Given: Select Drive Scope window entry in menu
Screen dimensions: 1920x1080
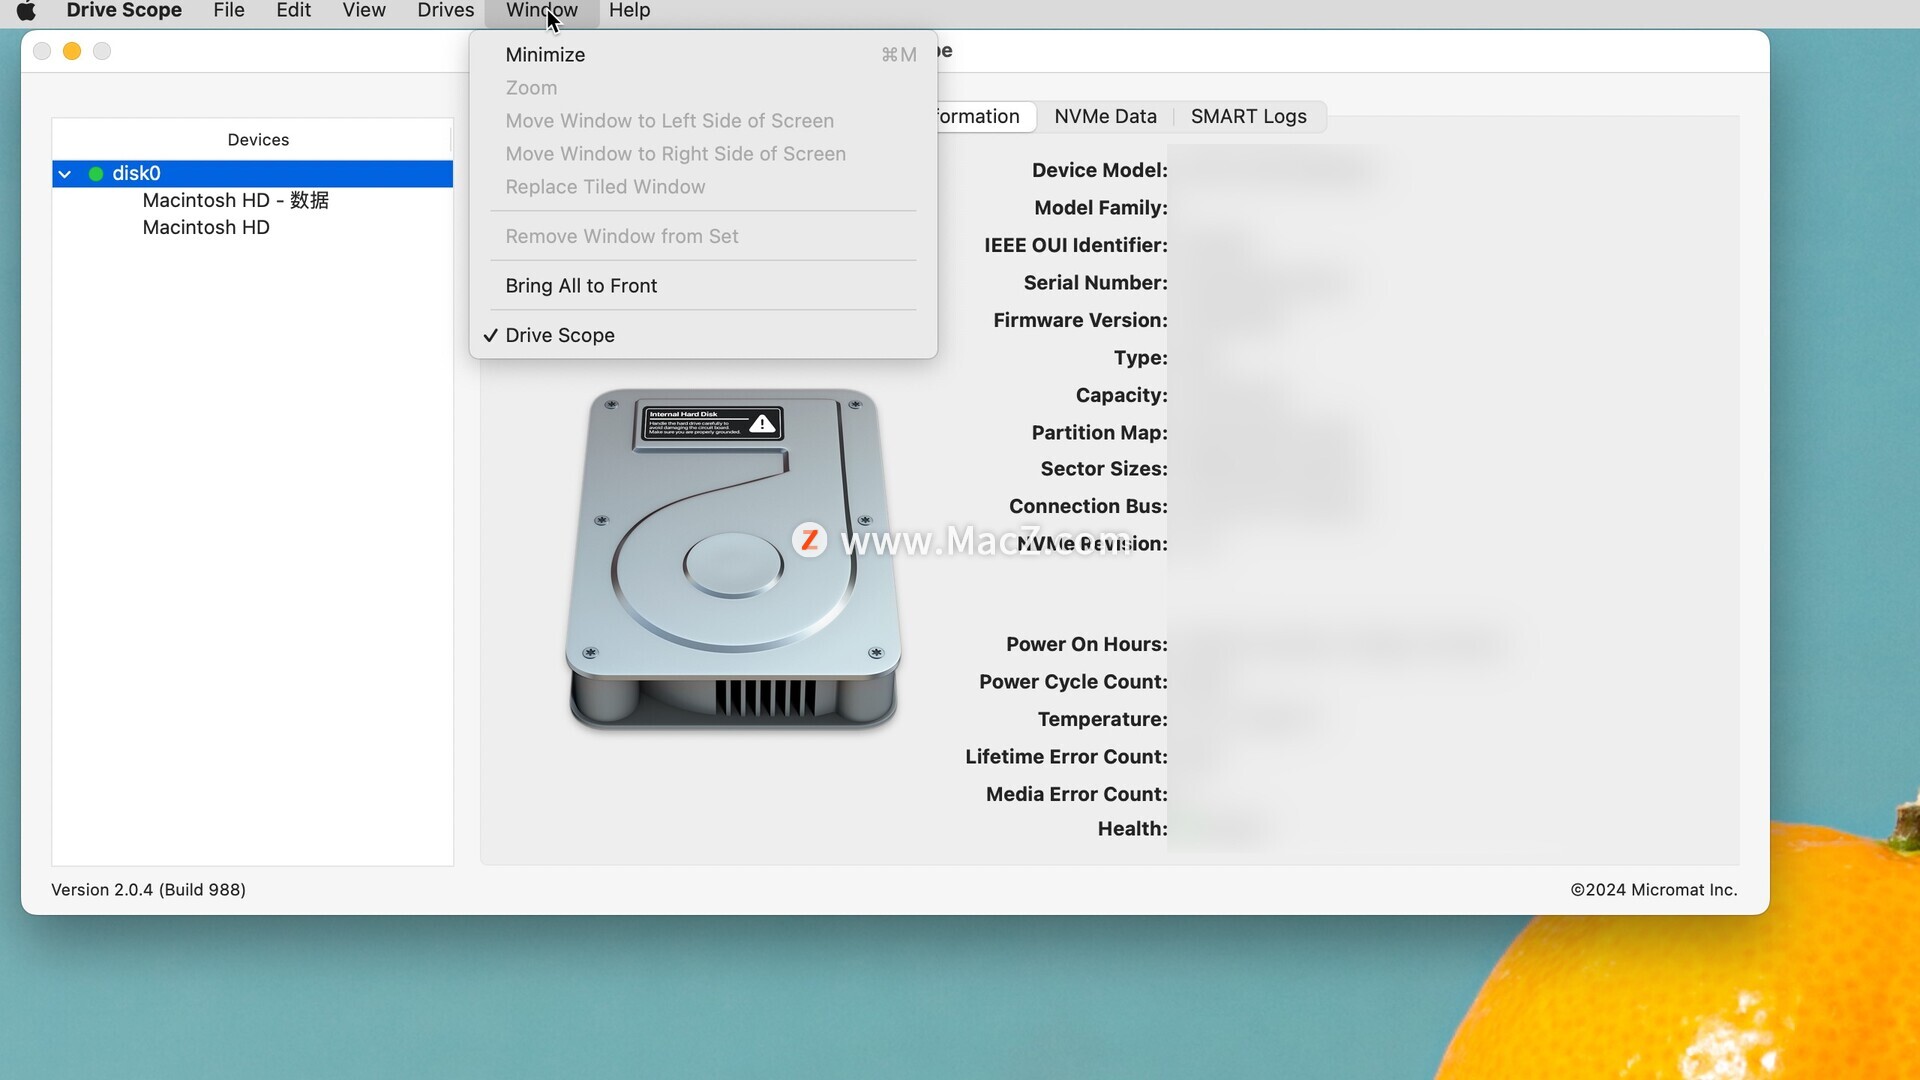Looking at the screenshot, I should 560,336.
